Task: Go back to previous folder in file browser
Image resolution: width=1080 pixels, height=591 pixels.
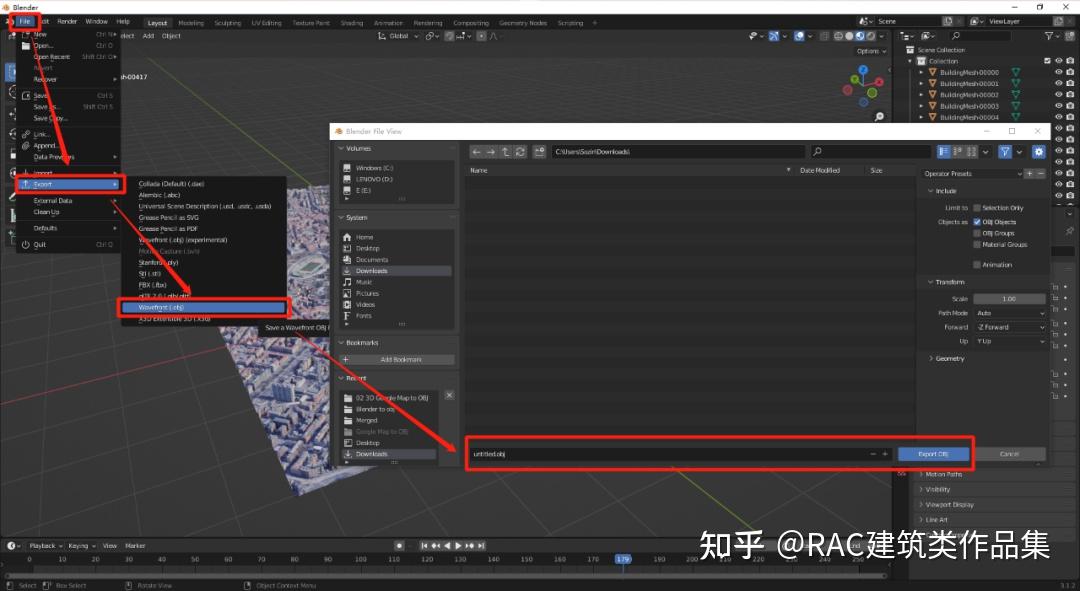Action: pos(477,152)
